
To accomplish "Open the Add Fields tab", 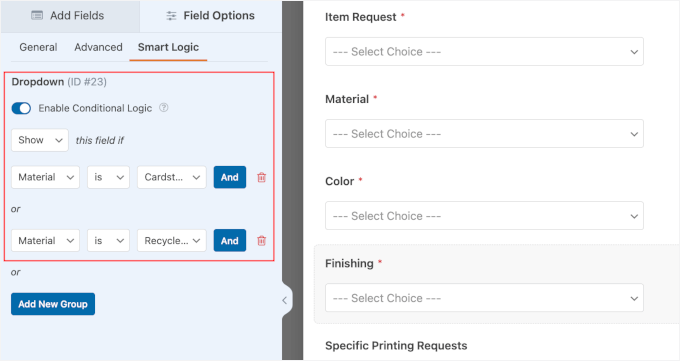I will [70, 16].
